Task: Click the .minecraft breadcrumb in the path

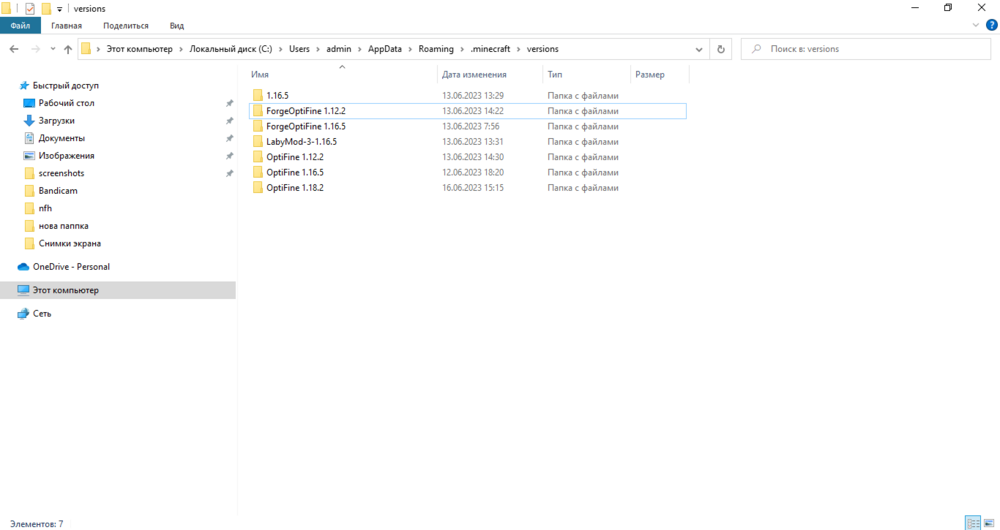Action: pos(490,49)
